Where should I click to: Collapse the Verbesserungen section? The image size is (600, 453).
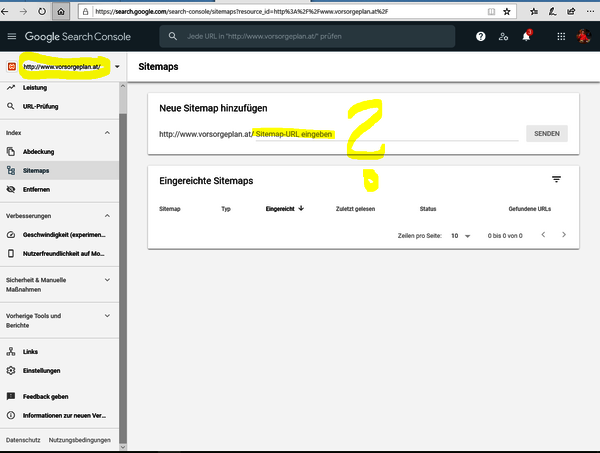tap(108, 216)
